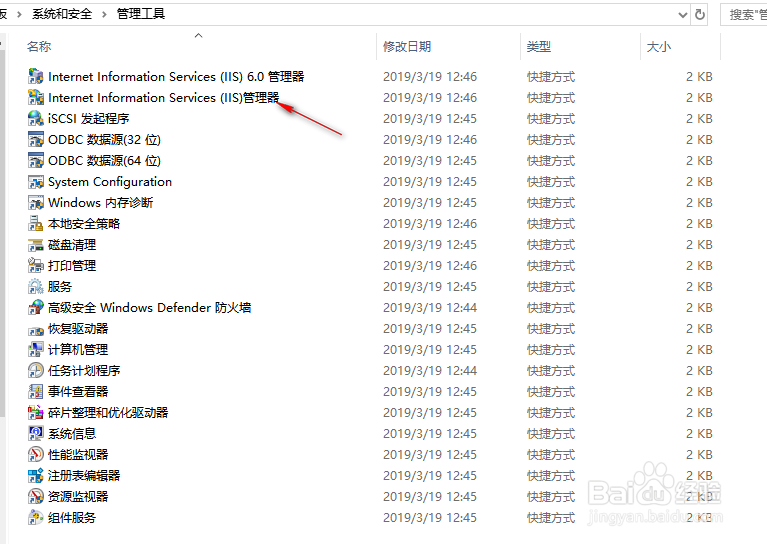767x544 pixels.
Task: Click the 2 KB size in 服务 row
Action: click(699, 287)
